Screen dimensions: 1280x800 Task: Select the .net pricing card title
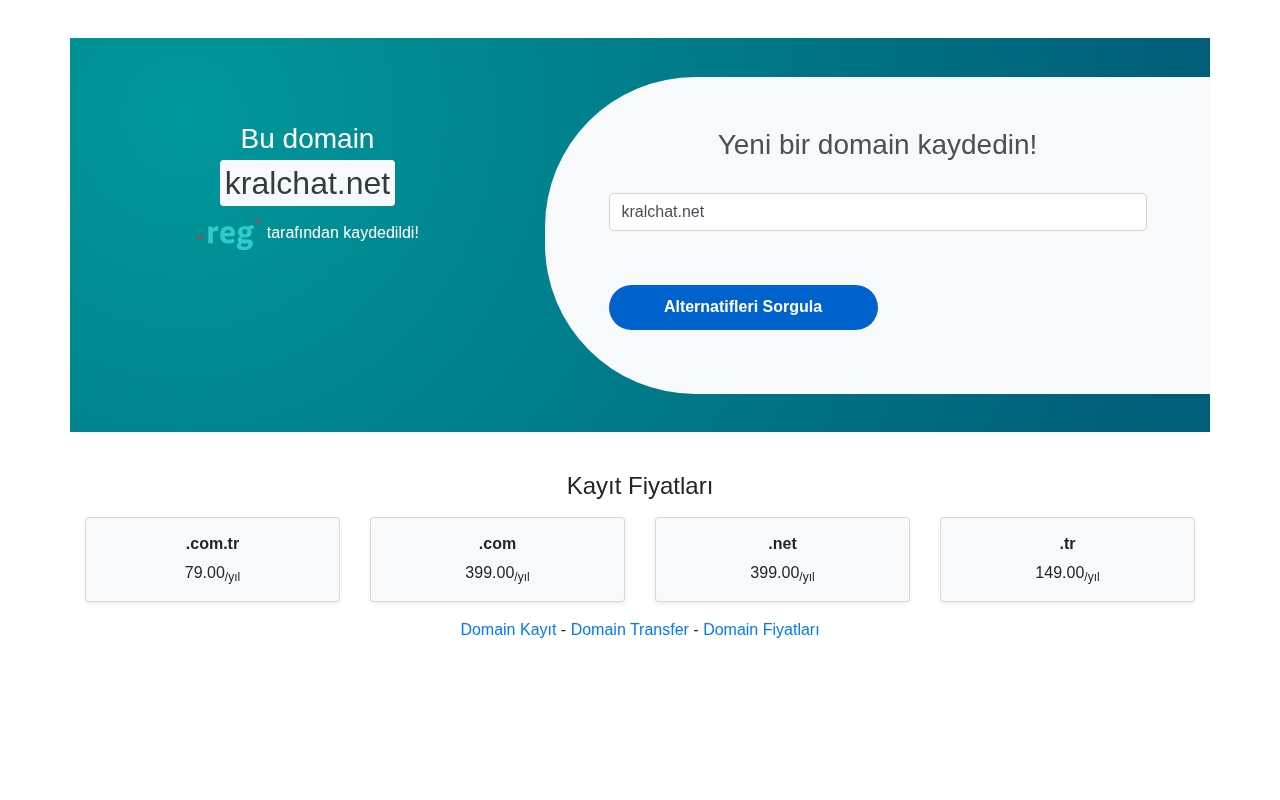[x=782, y=544]
